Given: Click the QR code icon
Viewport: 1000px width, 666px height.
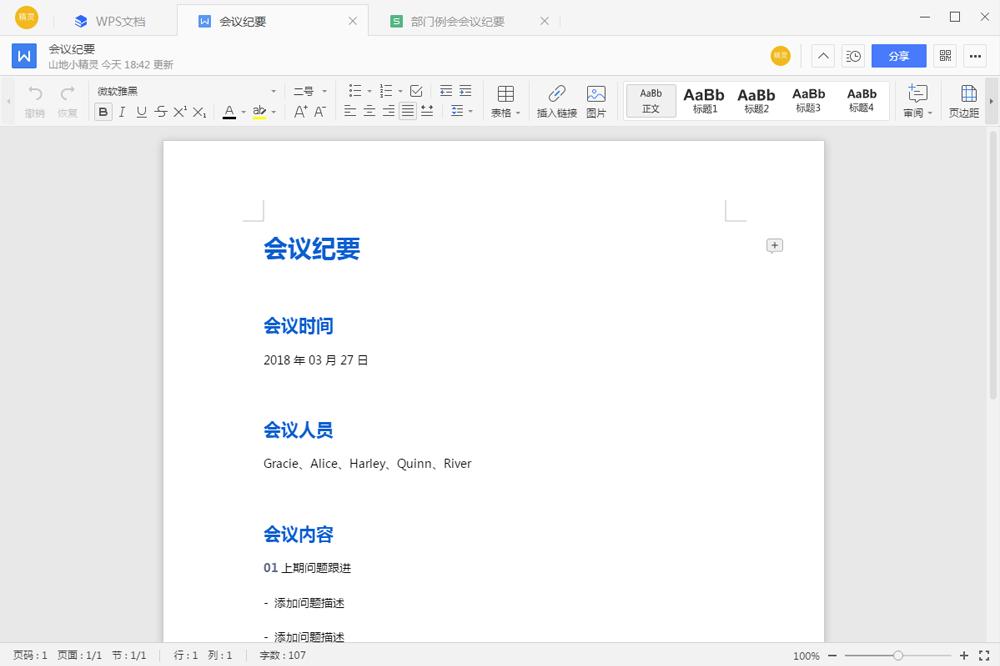Looking at the screenshot, I should (x=945, y=56).
